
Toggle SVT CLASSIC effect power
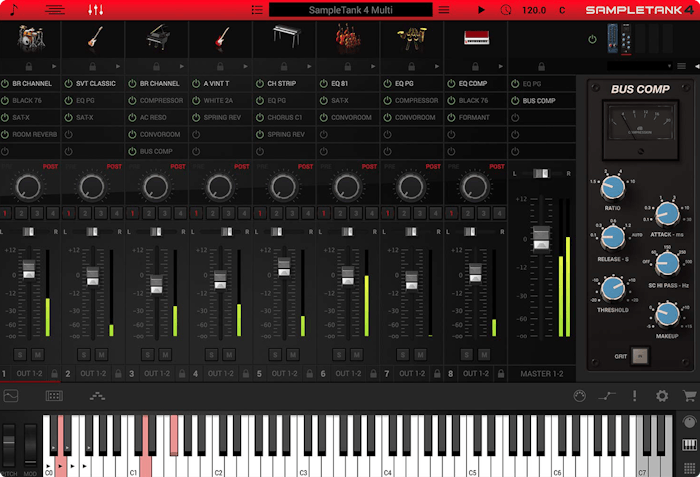(68, 84)
